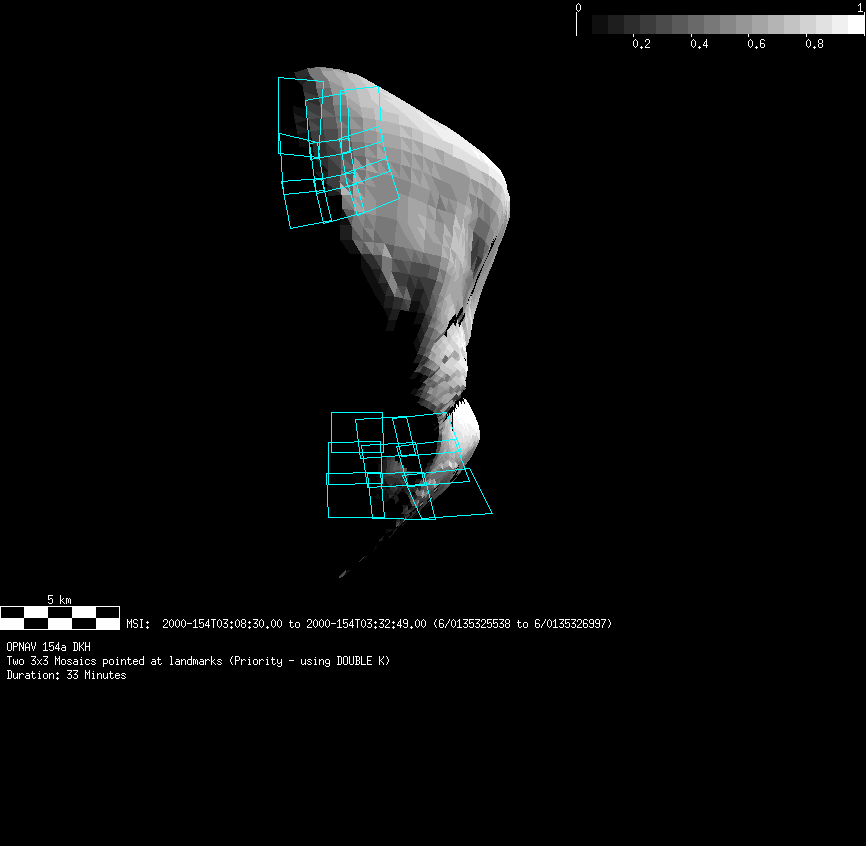The height and width of the screenshot is (846, 866).
Task: Click the "Duration: 33 Minutes" text
Action: 66,675
